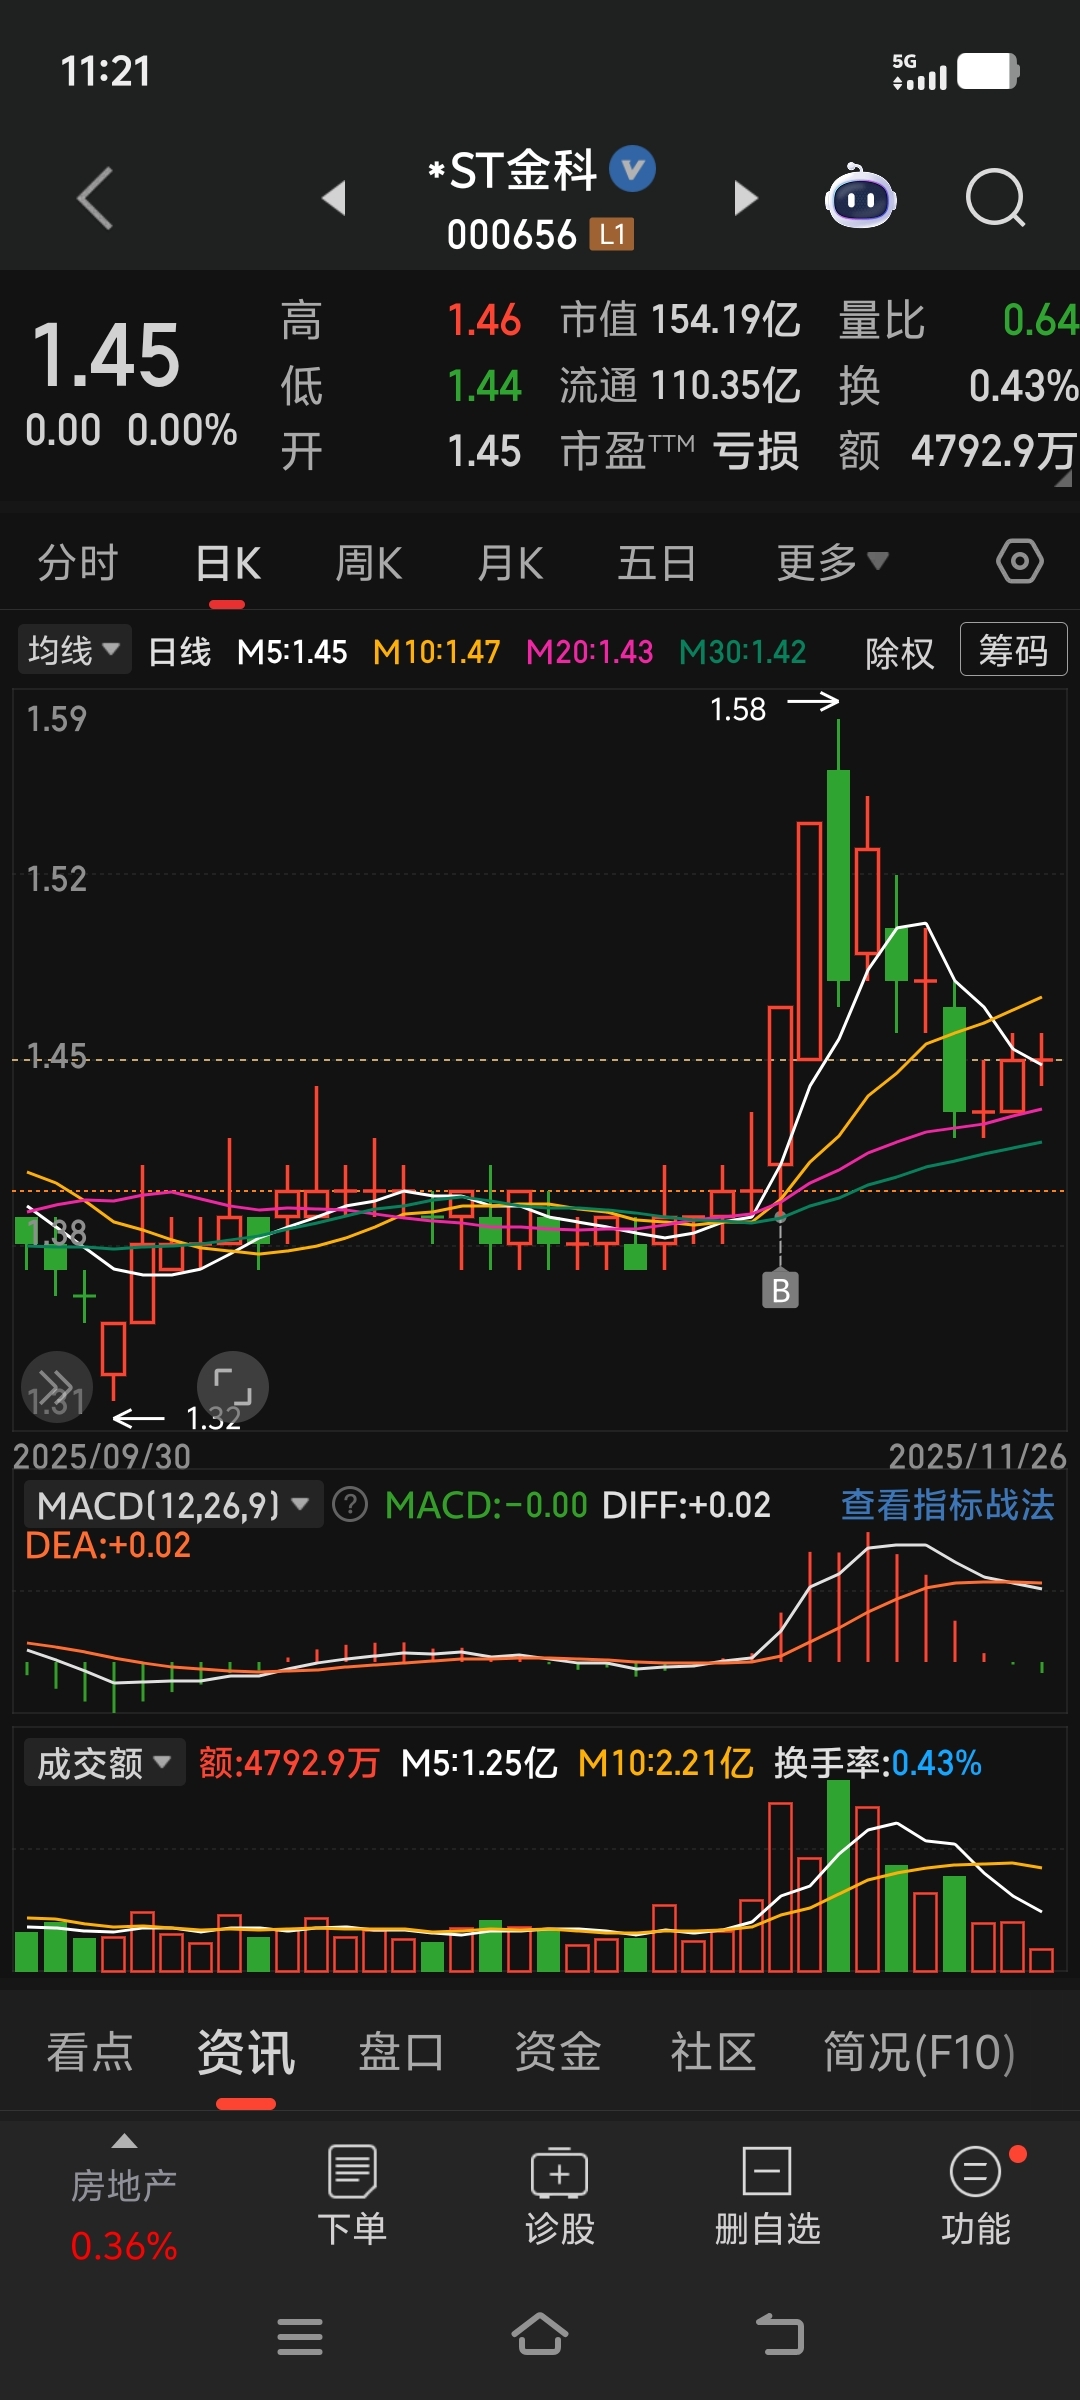1080x2400 pixels.
Task: Tap the M30:1.42 moving average label
Action: (x=742, y=652)
